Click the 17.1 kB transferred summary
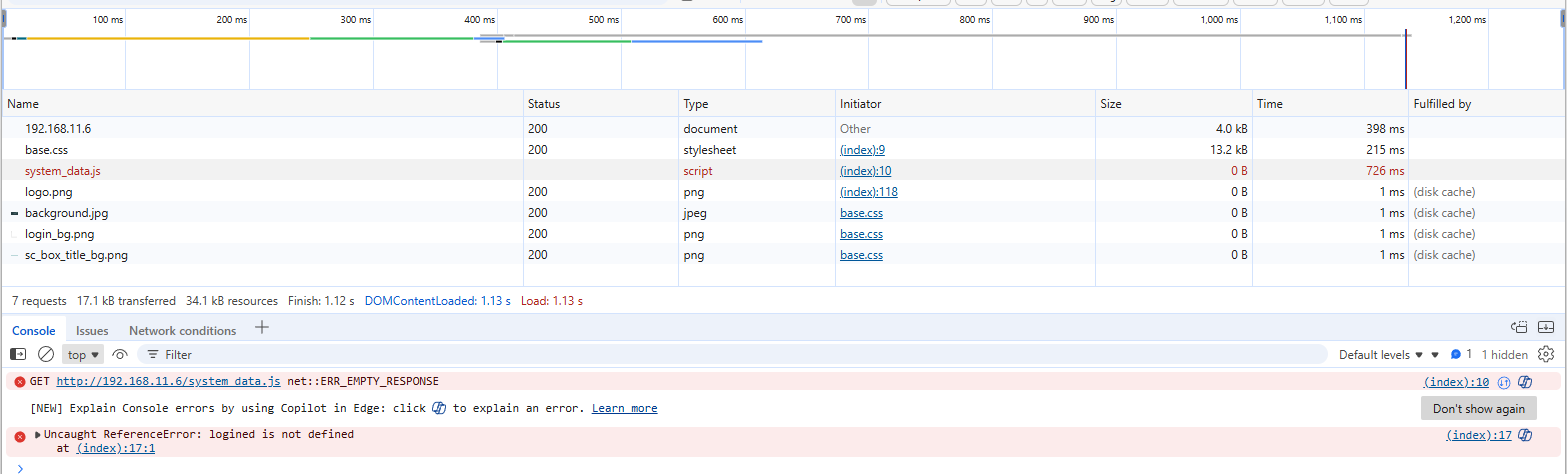The image size is (1567, 474). (x=126, y=300)
